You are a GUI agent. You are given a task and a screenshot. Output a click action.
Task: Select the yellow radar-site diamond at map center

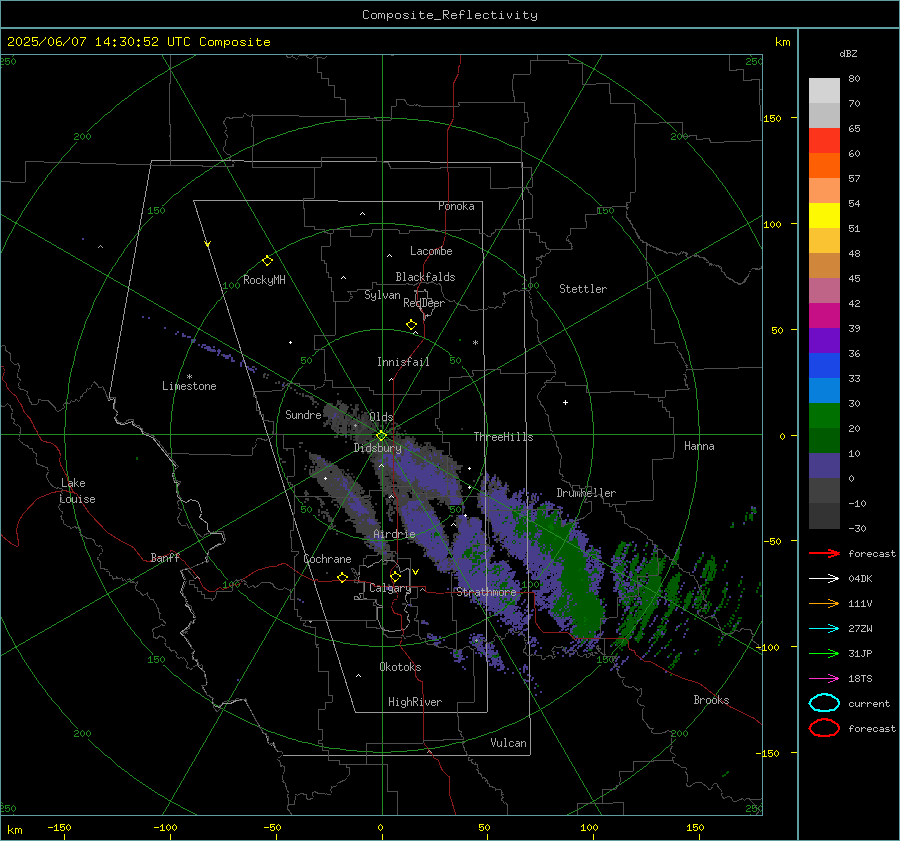pyautogui.click(x=381, y=436)
